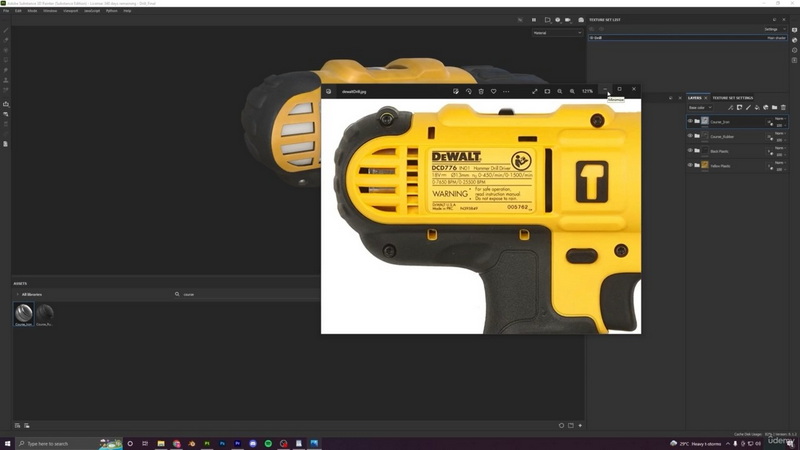Select the Material picker tool
This screenshot has width=800, height=450.
click(6, 90)
